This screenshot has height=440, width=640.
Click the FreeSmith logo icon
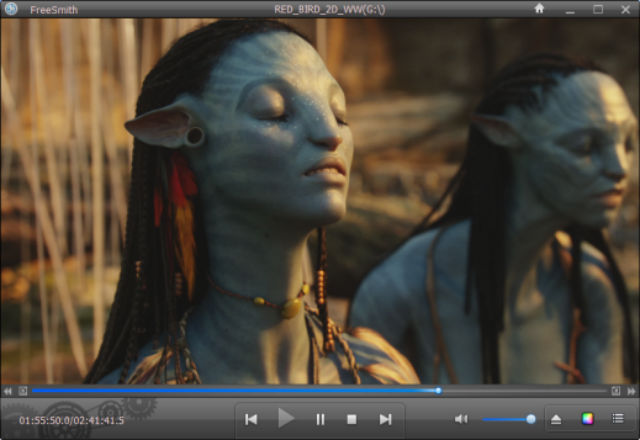point(12,9)
